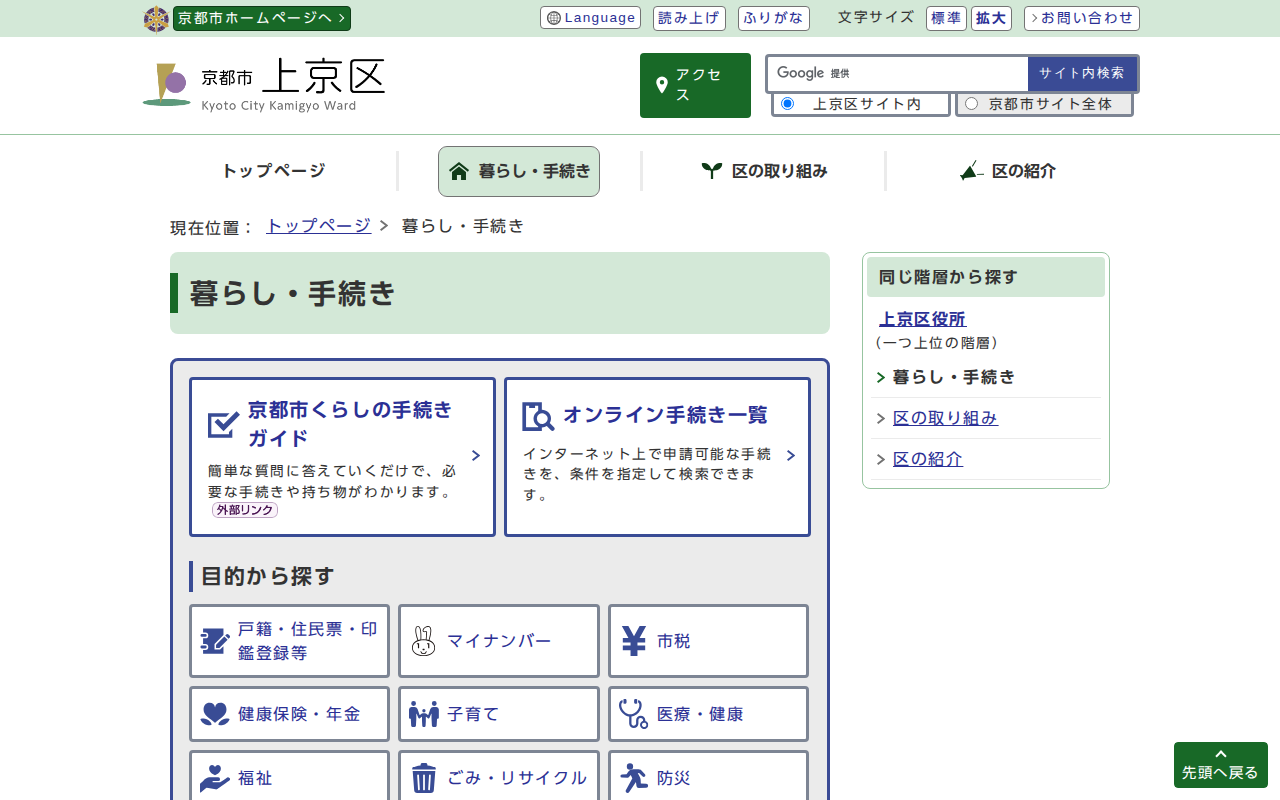Screen dimensions: 1280x800
Task: Open the 区の取り組み navigation tab
Action: [x=764, y=171]
